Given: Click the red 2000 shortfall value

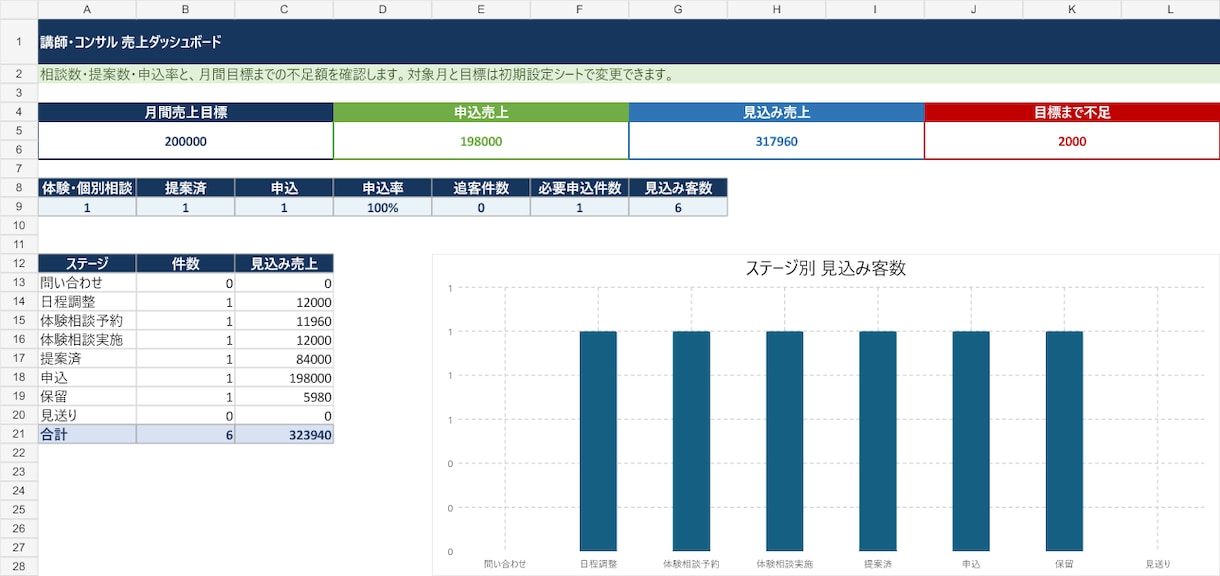Looking at the screenshot, I should [x=1072, y=141].
